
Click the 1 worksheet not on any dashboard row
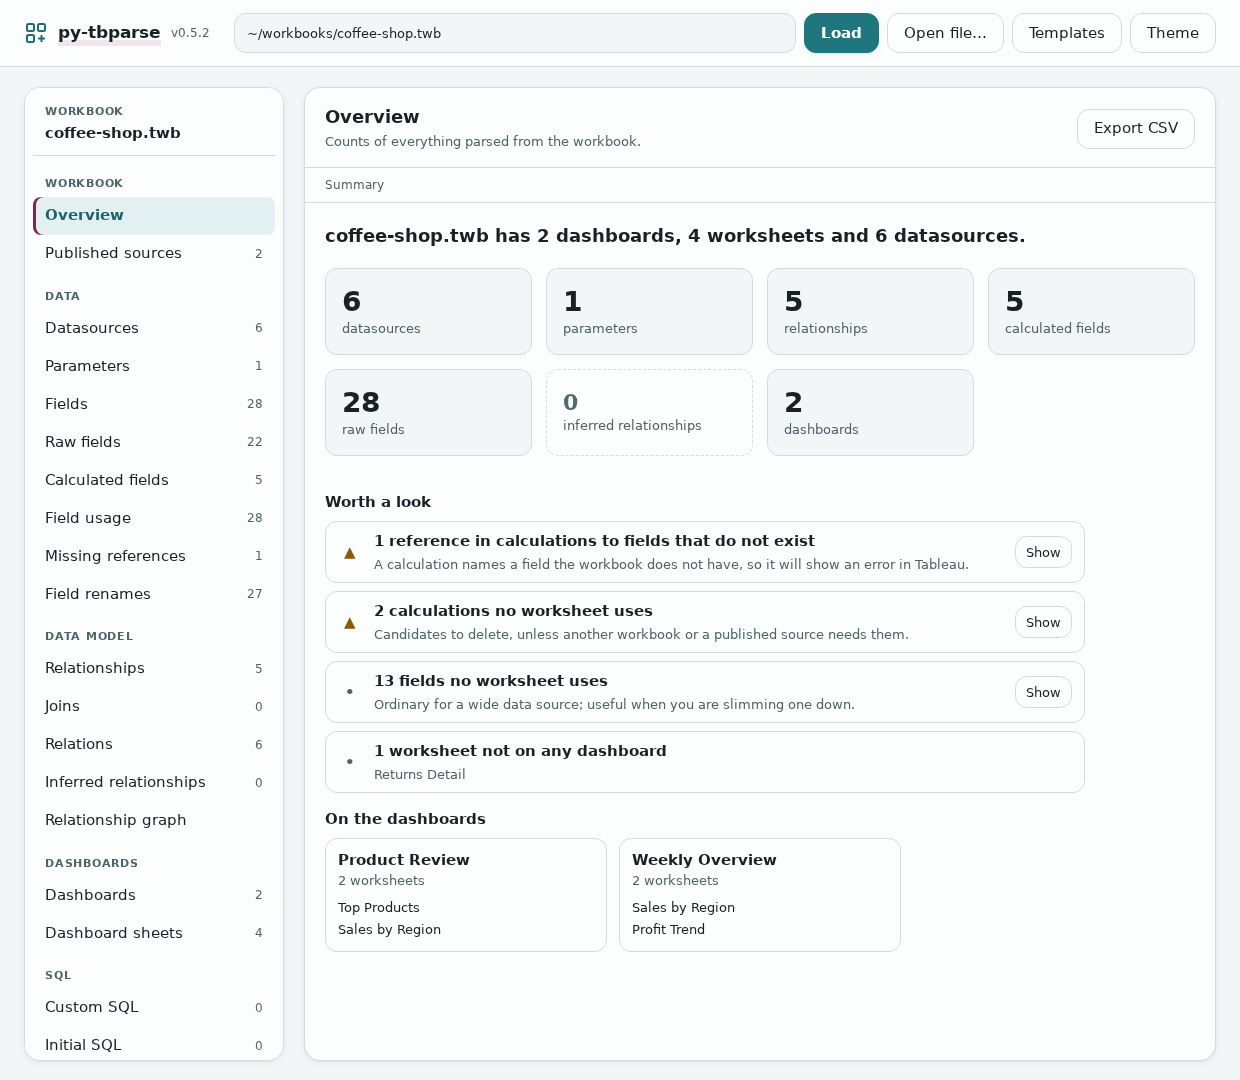pyautogui.click(x=705, y=762)
